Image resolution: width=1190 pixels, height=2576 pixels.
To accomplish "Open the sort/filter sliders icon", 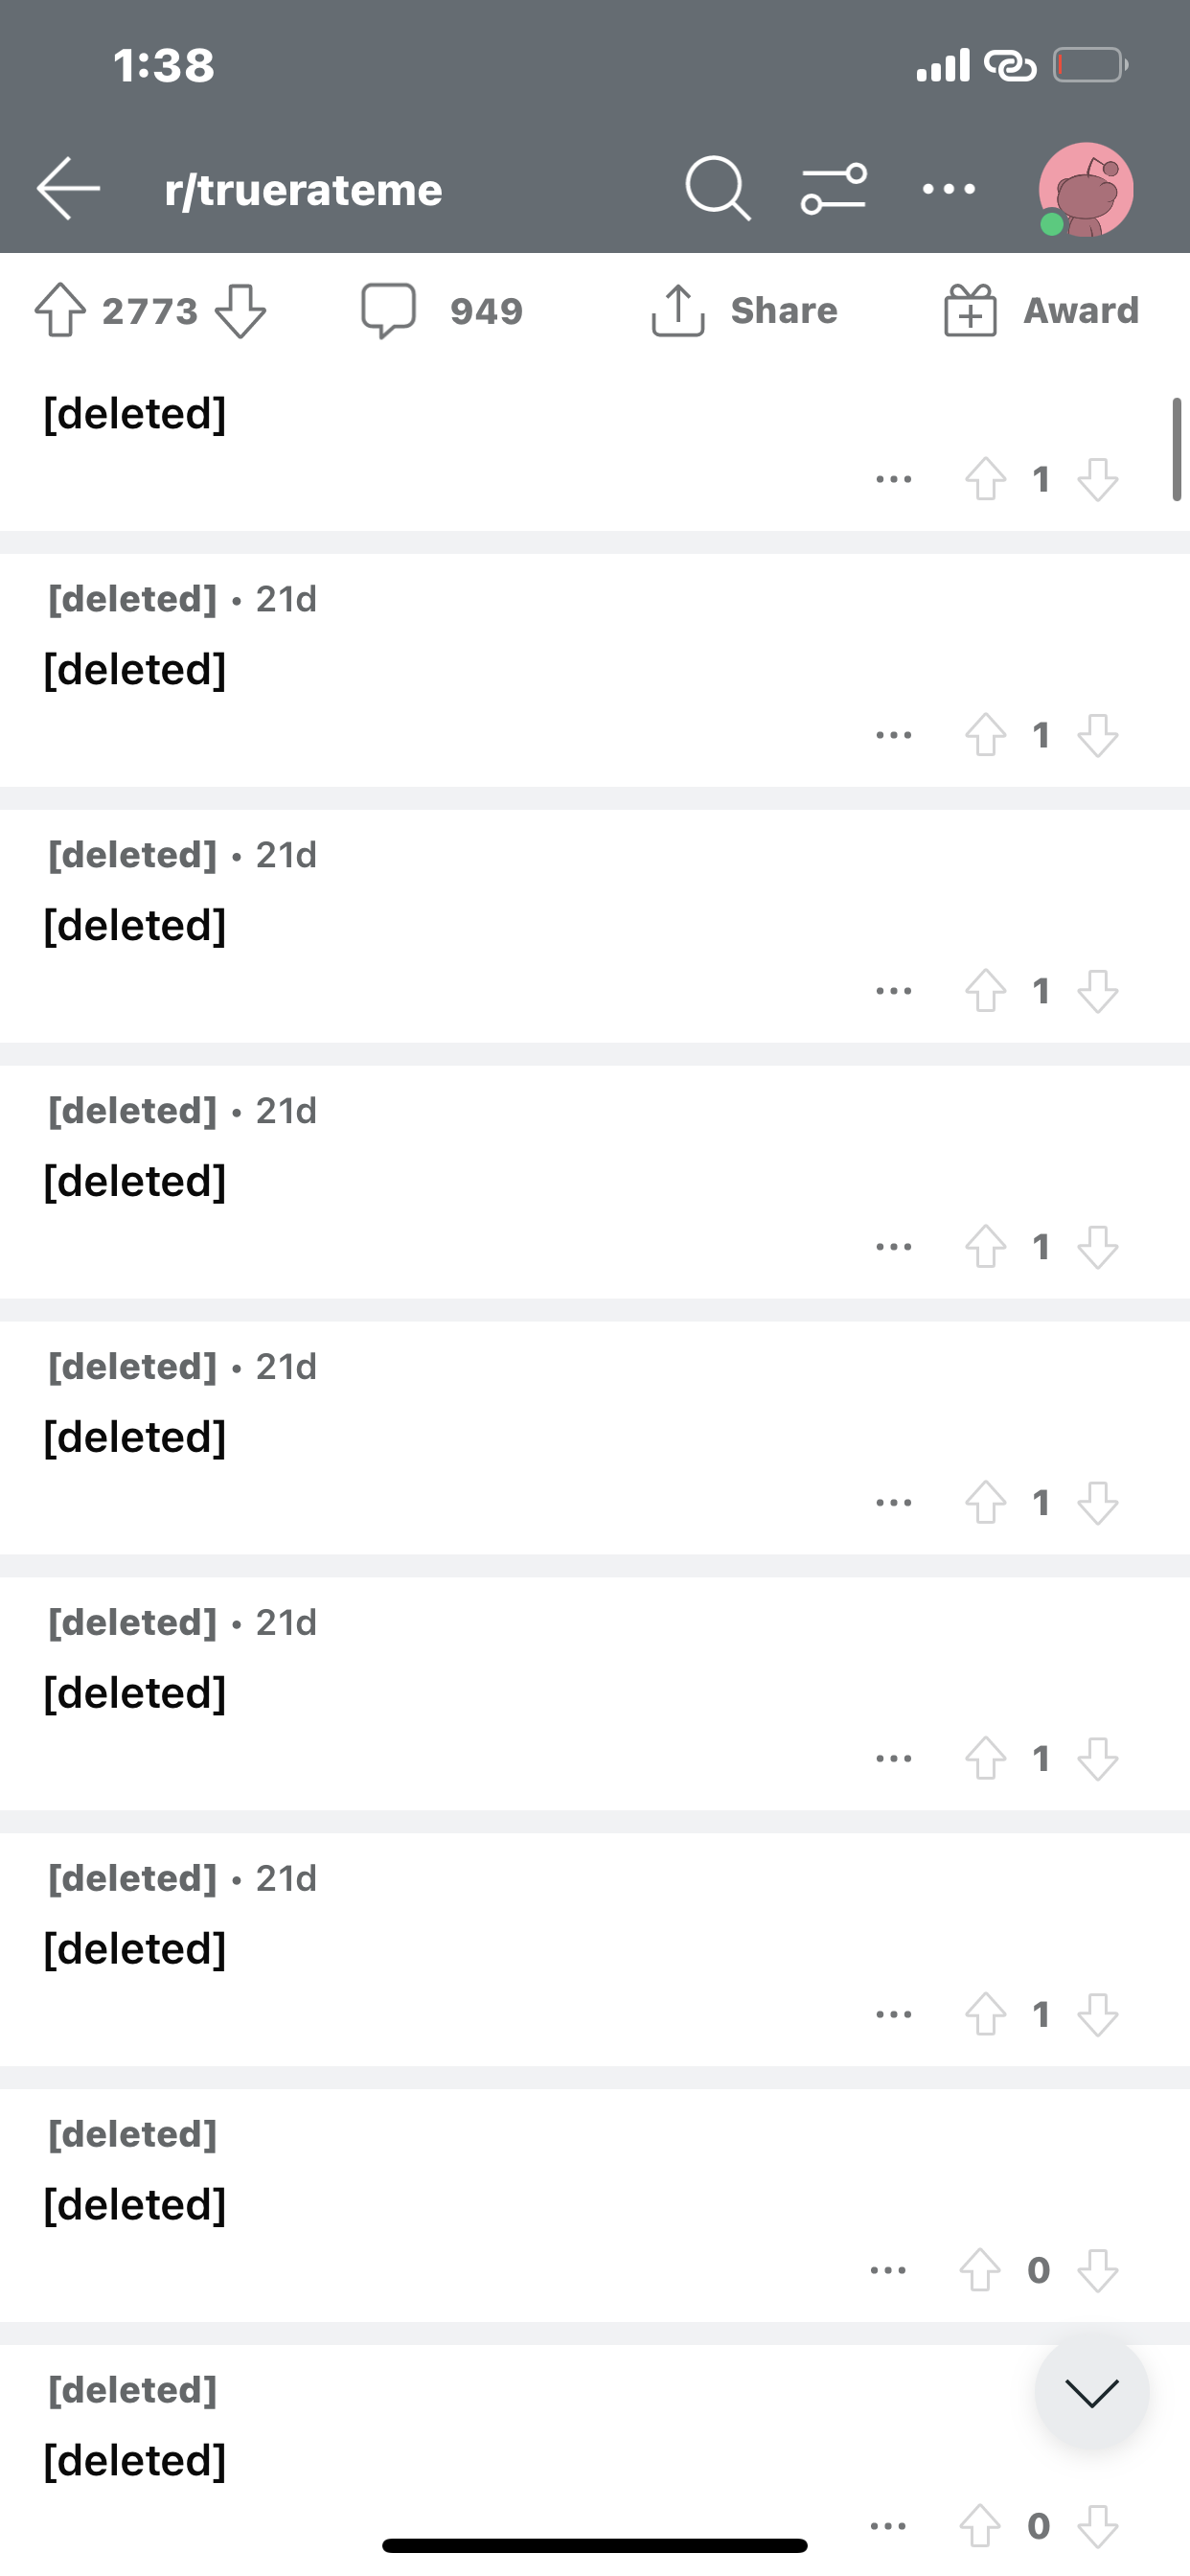I will (x=834, y=188).
